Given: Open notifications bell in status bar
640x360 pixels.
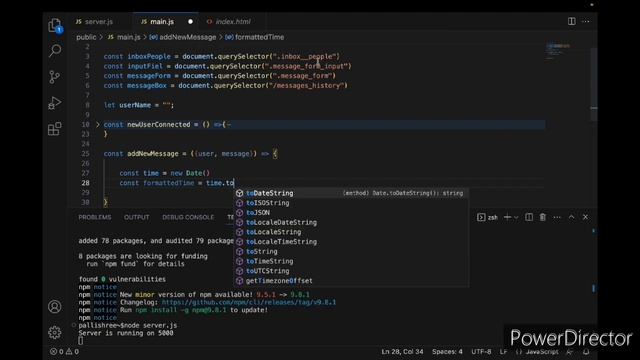Looking at the screenshot, I should click(x=586, y=351).
